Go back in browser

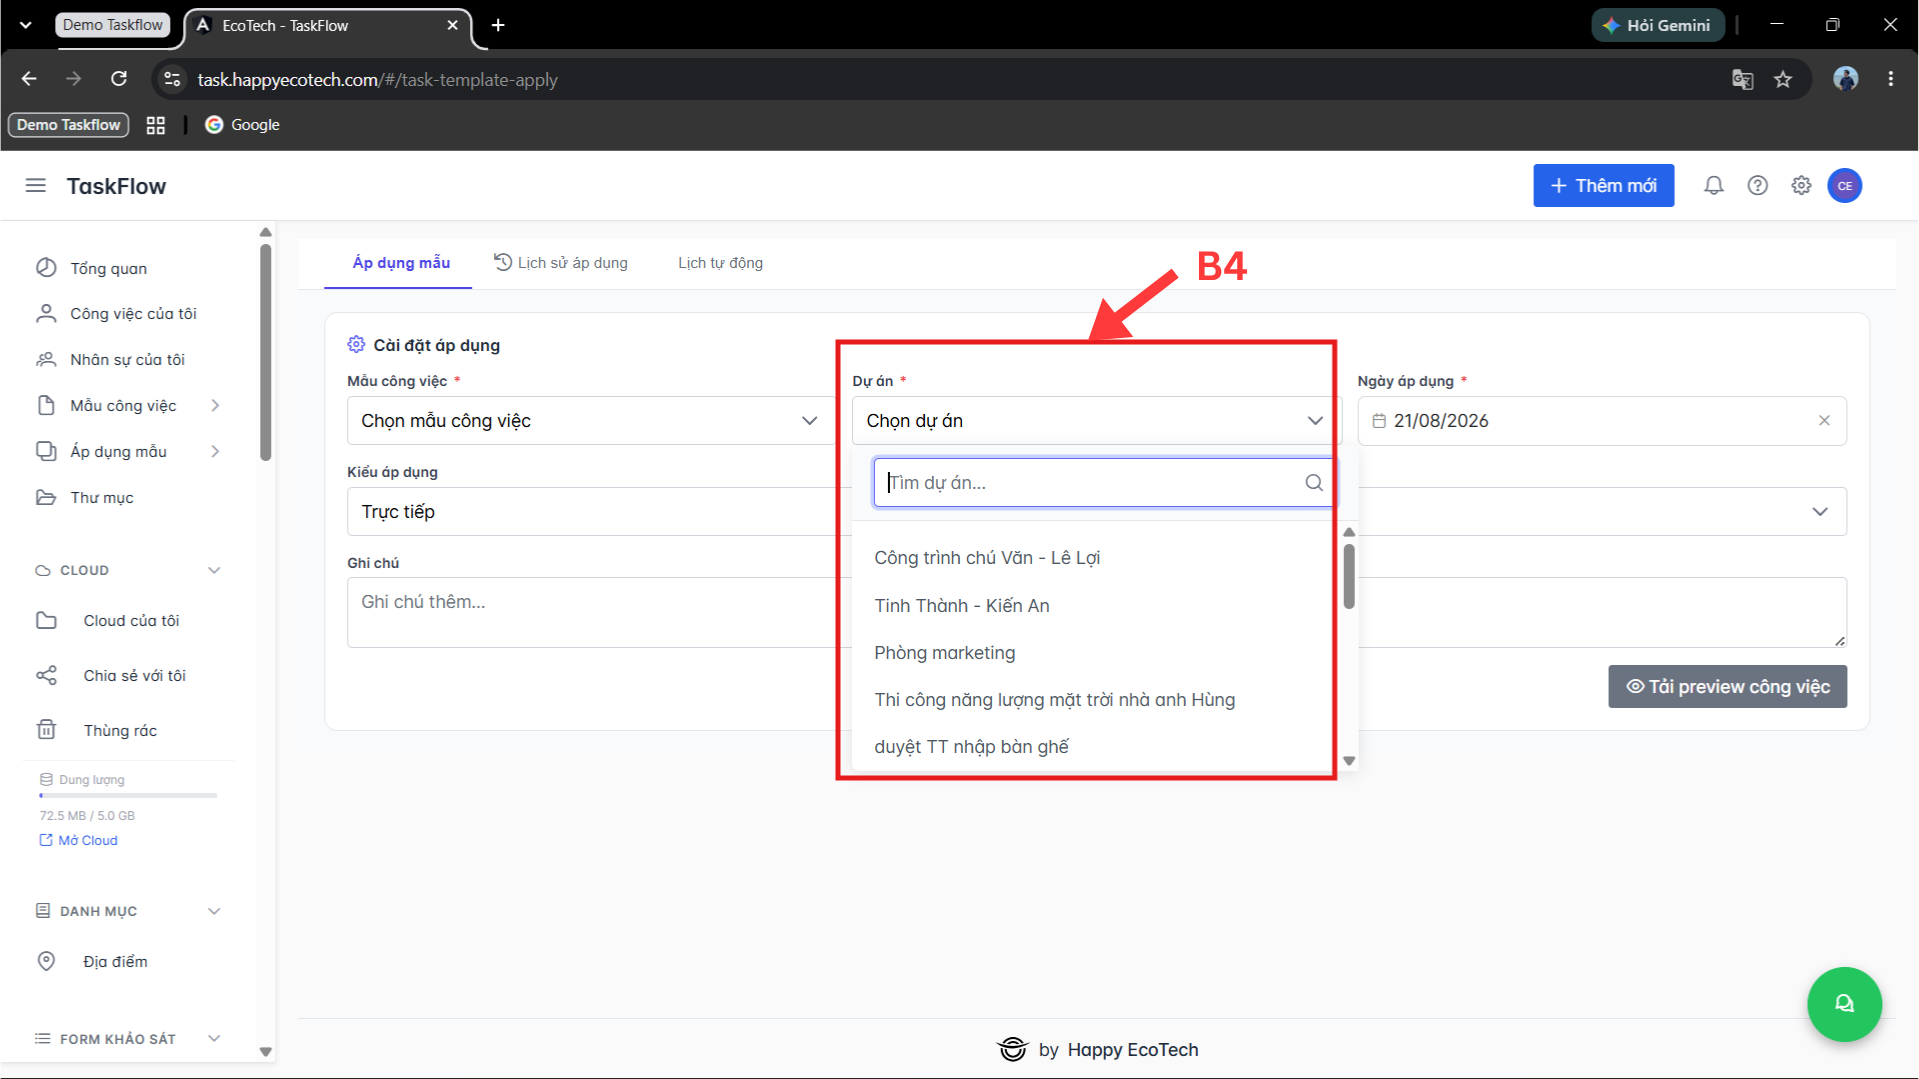click(29, 79)
